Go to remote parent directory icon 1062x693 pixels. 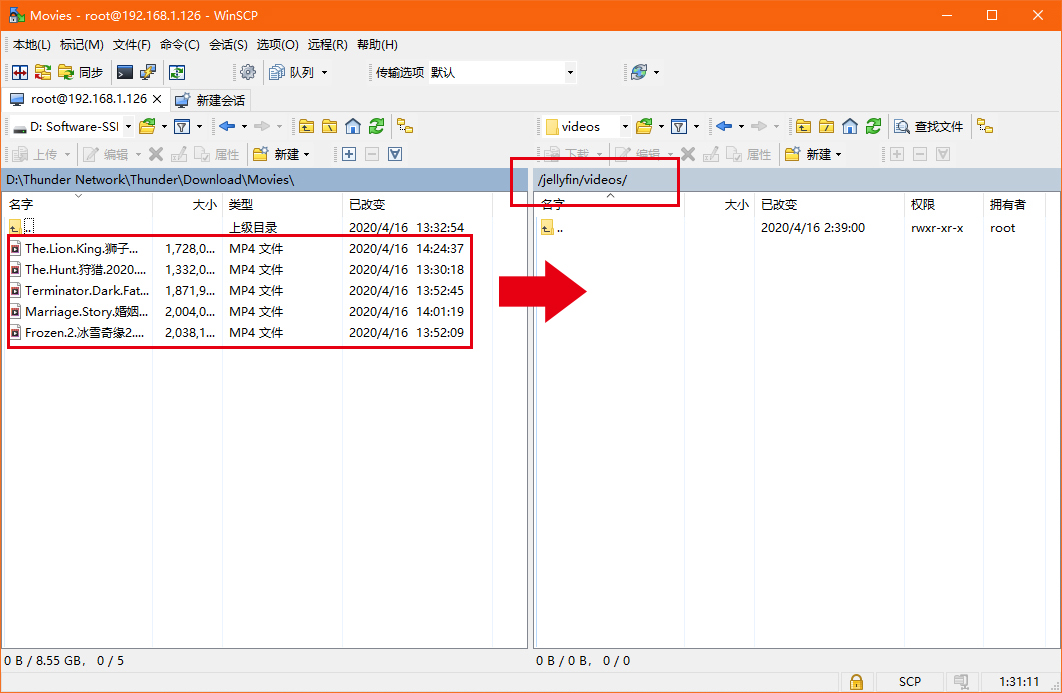803,127
